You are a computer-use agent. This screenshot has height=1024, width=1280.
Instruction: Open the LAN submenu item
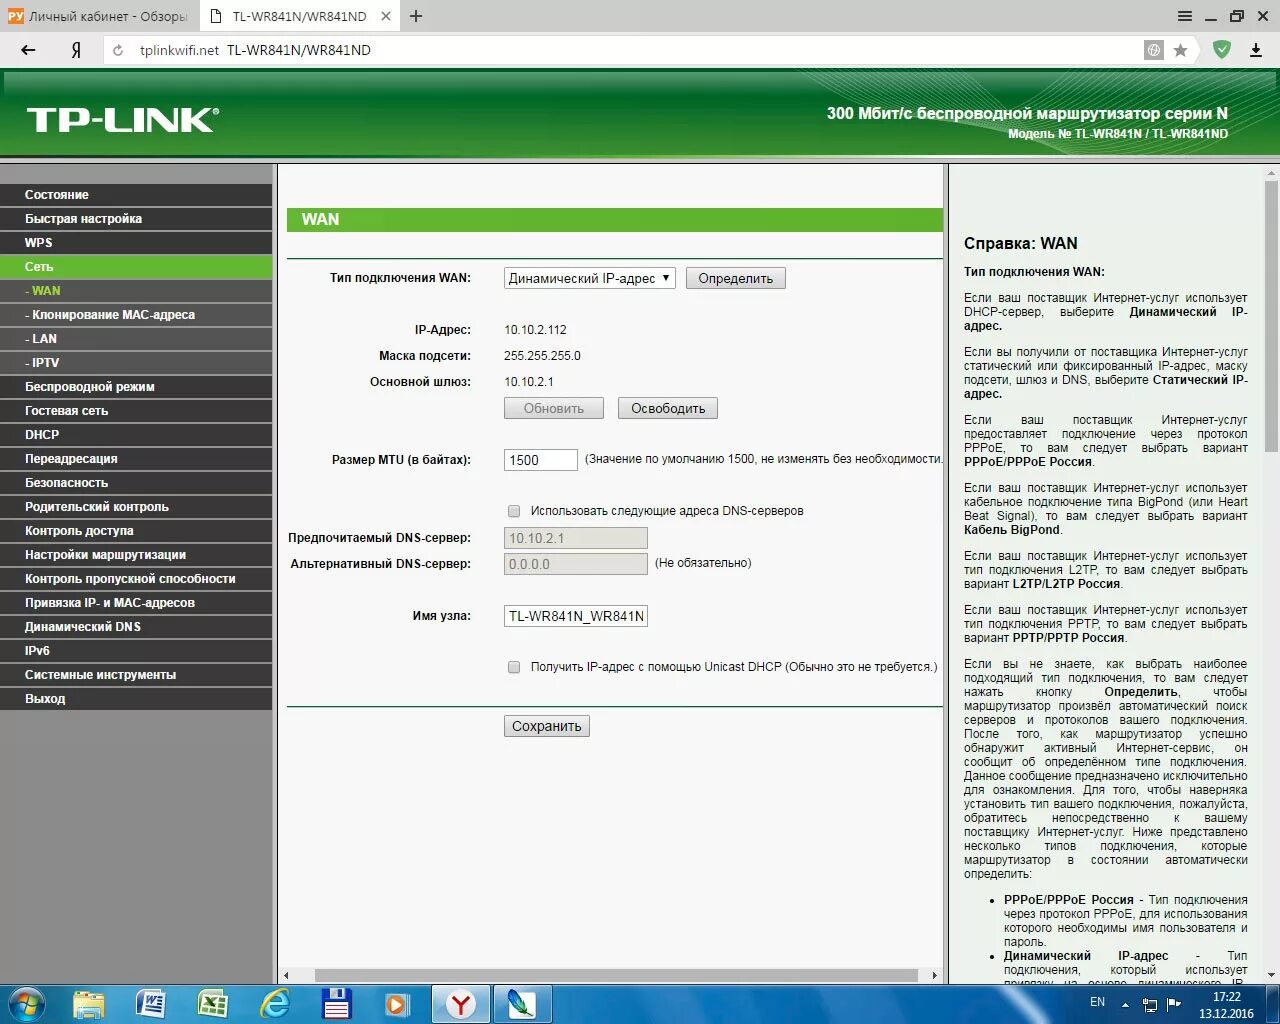[x=136, y=339]
